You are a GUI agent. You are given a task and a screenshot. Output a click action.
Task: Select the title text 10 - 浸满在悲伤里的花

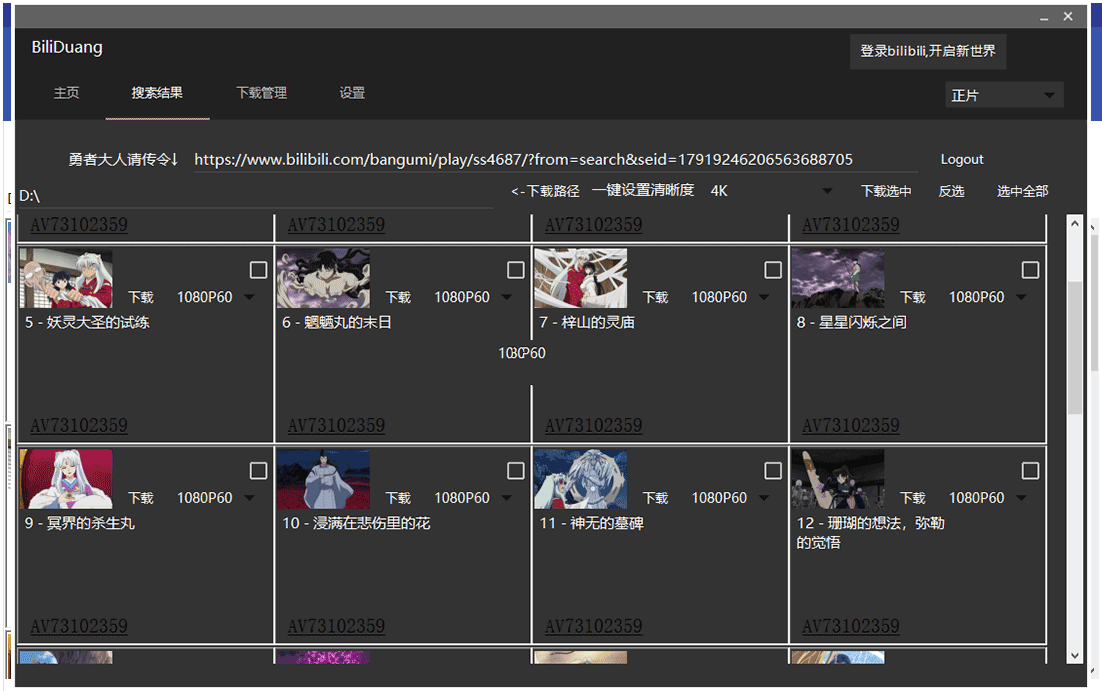tap(356, 523)
